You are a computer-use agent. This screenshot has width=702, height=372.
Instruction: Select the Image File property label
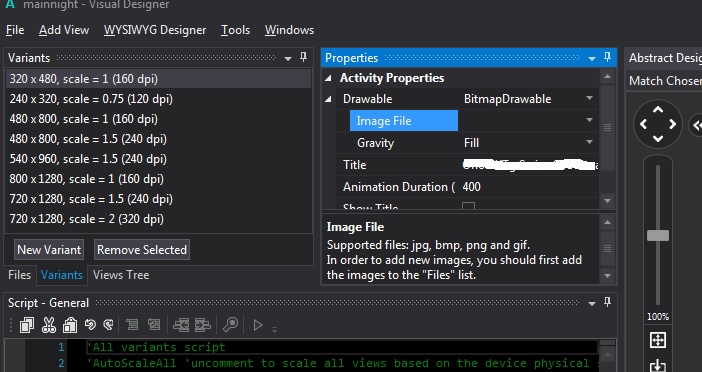pos(403,121)
